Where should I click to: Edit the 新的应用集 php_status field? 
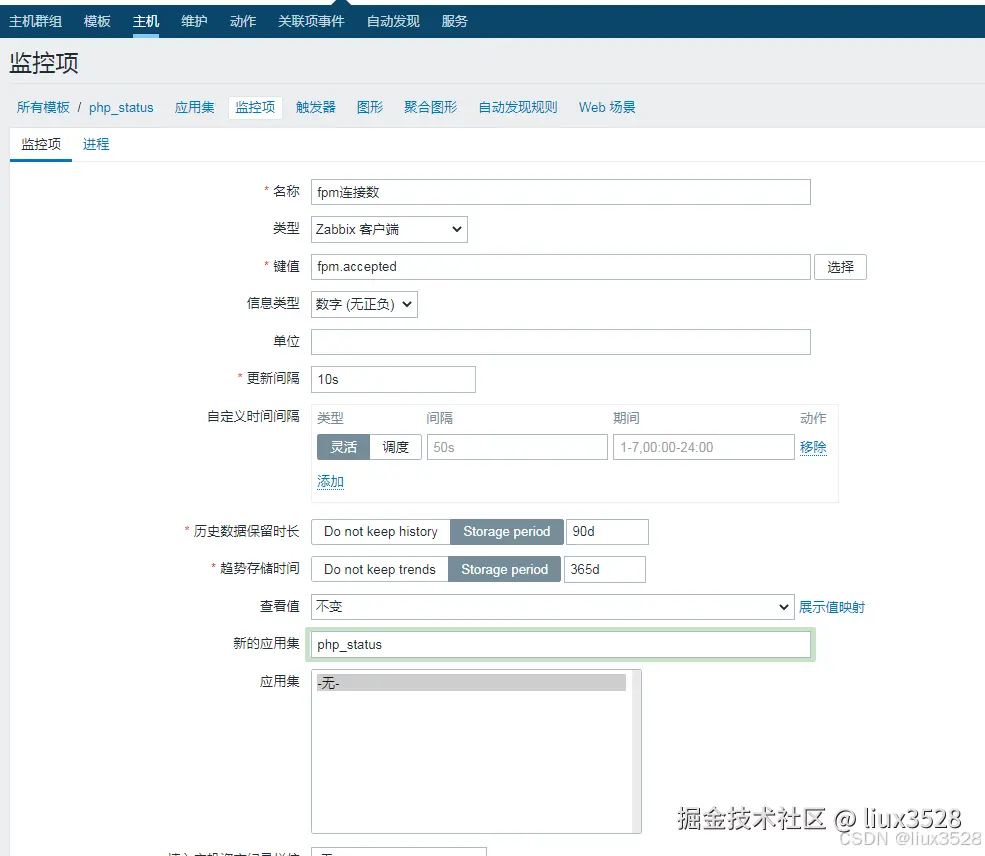[560, 645]
